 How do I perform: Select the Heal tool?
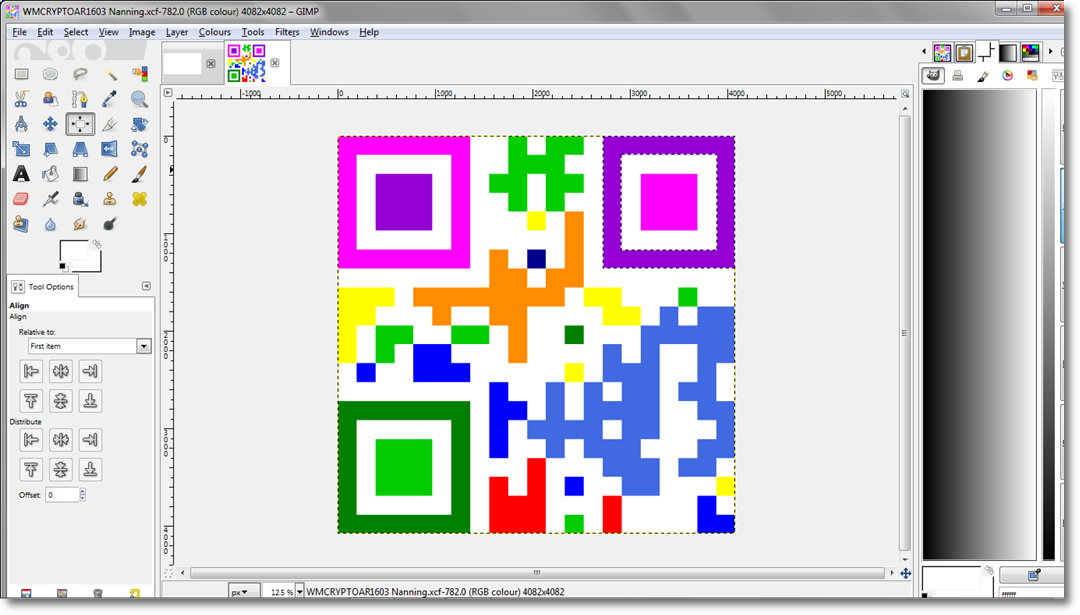[x=139, y=199]
